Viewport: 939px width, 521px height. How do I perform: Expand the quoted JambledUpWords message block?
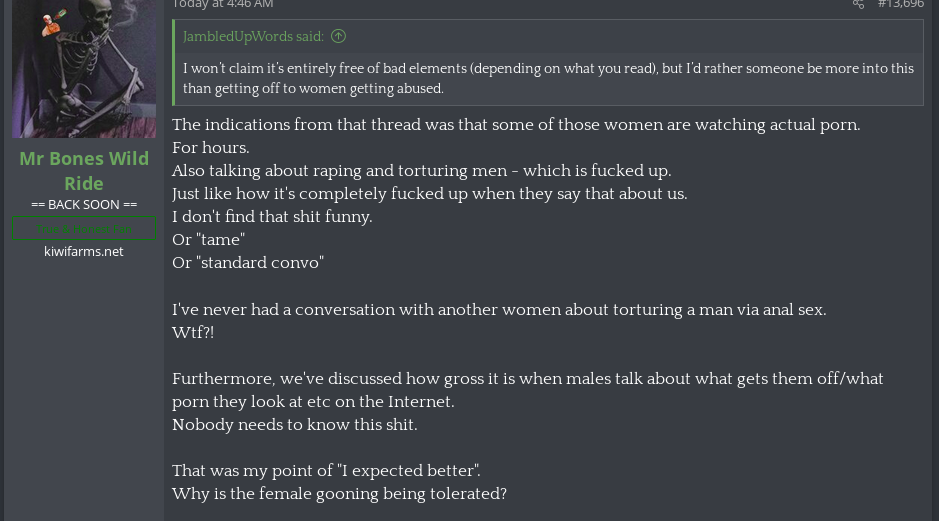(x=548, y=63)
